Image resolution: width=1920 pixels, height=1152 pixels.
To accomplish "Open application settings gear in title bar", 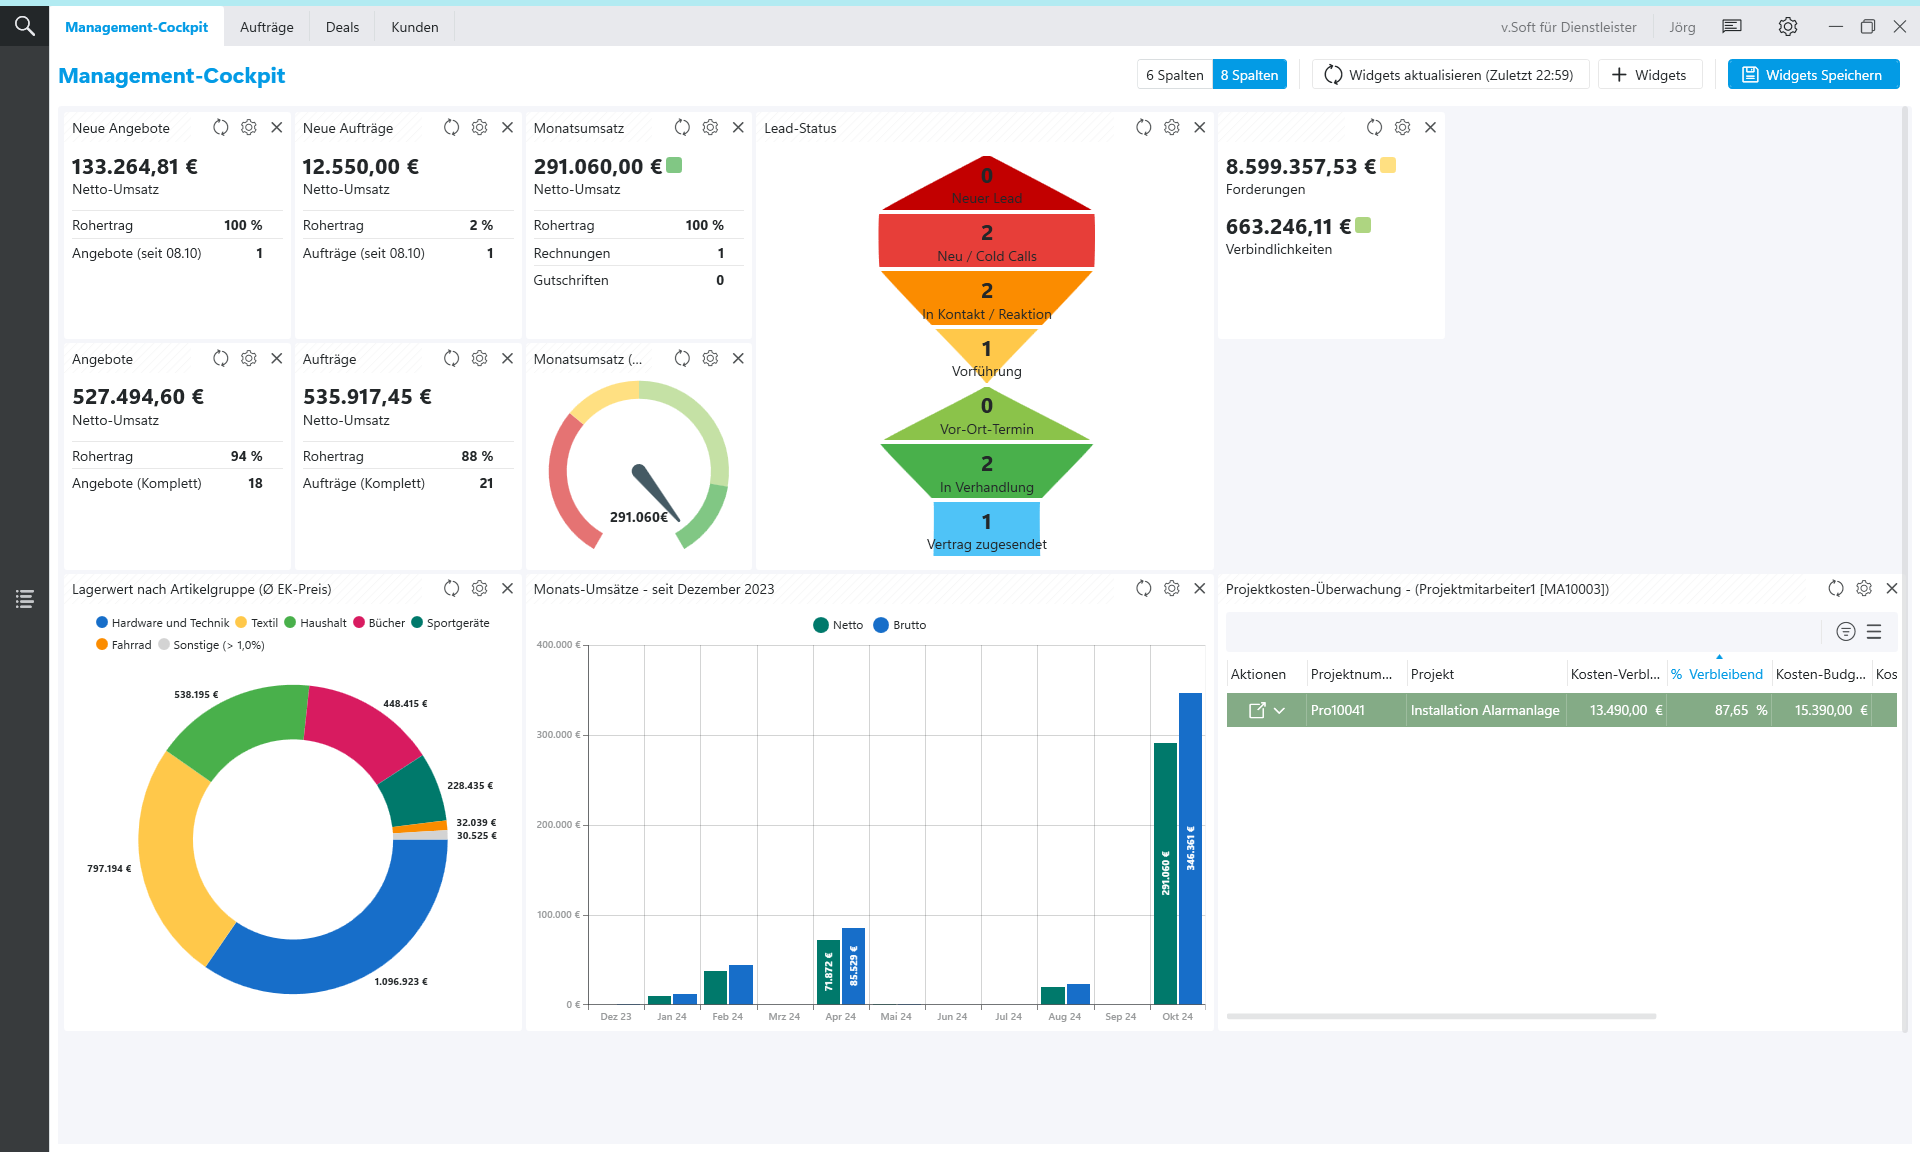I will pyautogui.click(x=1788, y=27).
